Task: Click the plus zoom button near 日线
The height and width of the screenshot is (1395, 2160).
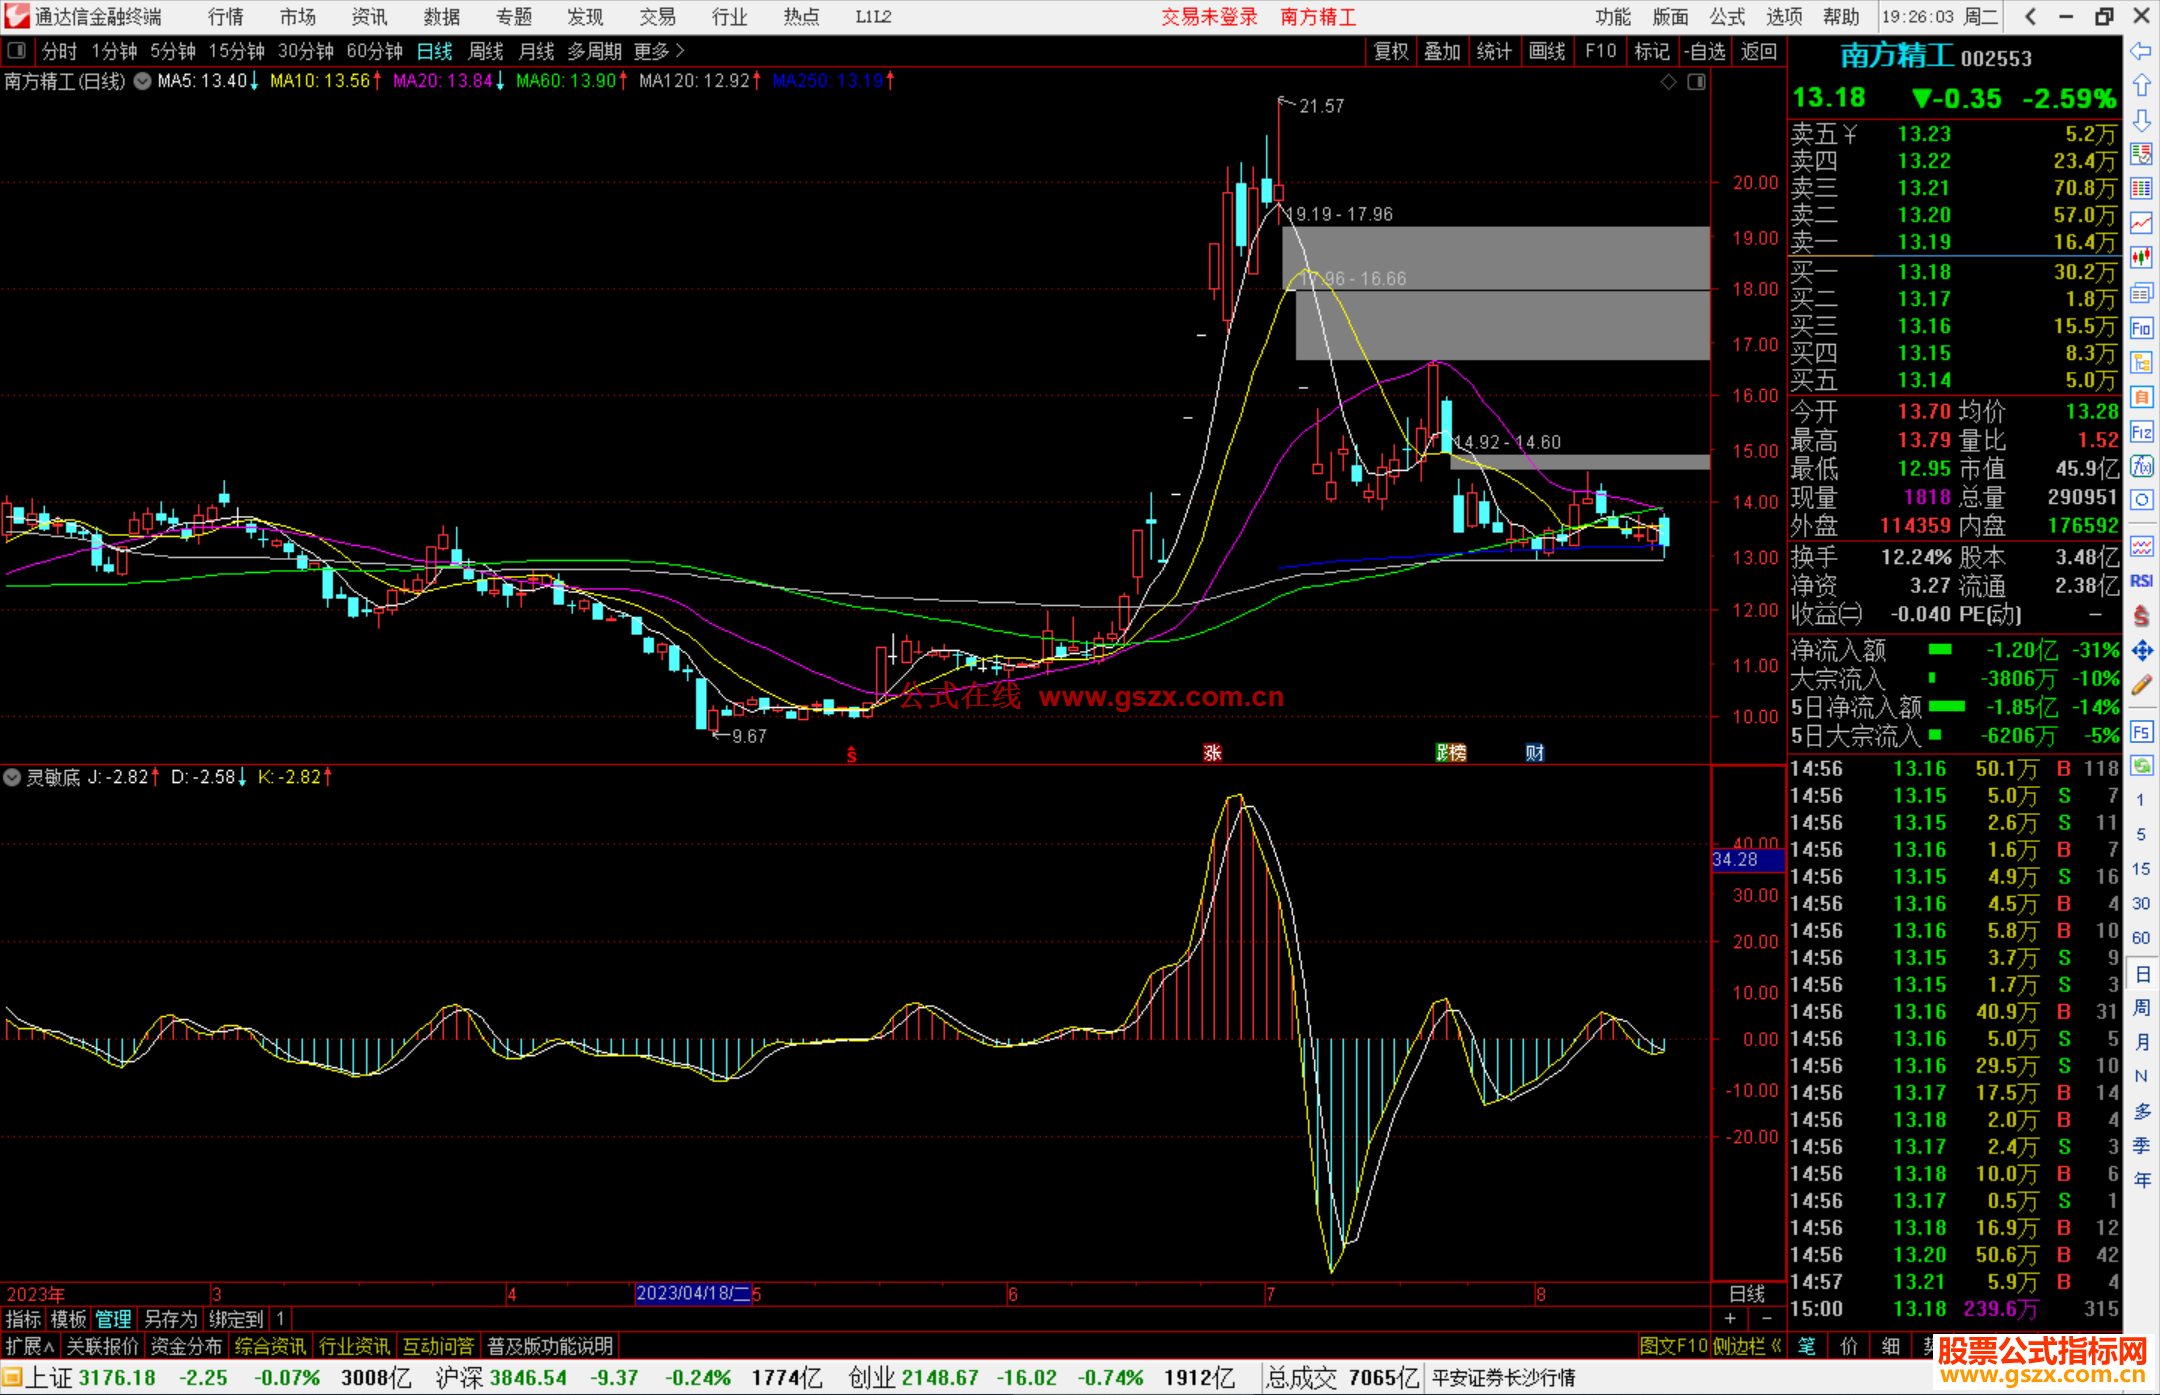Action: coord(1730,1318)
